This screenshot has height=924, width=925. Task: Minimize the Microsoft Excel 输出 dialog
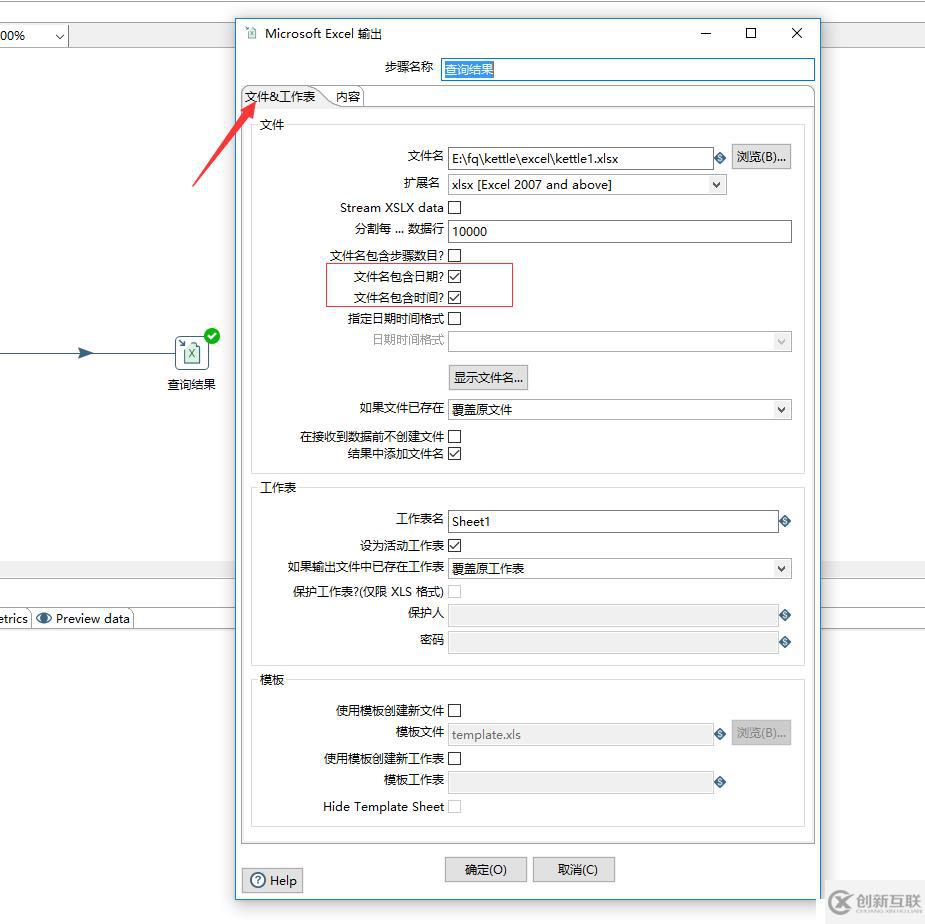click(706, 33)
